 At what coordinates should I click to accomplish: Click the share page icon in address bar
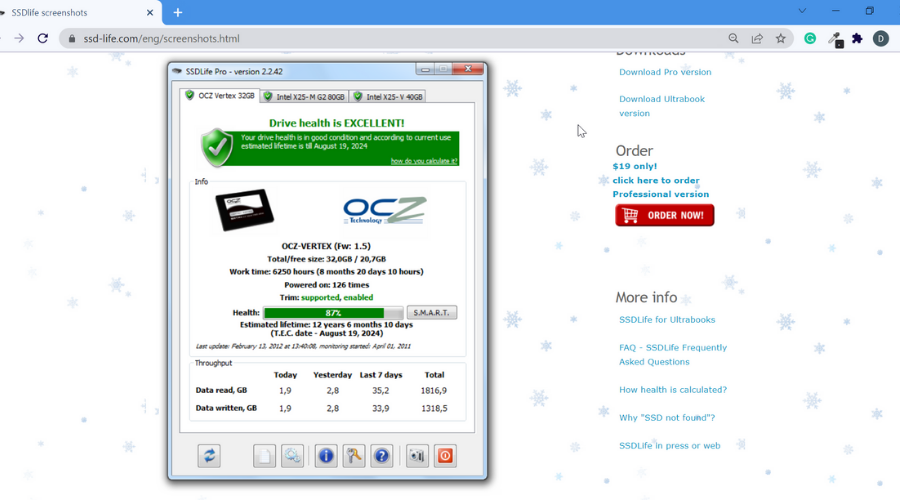(x=757, y=38)
